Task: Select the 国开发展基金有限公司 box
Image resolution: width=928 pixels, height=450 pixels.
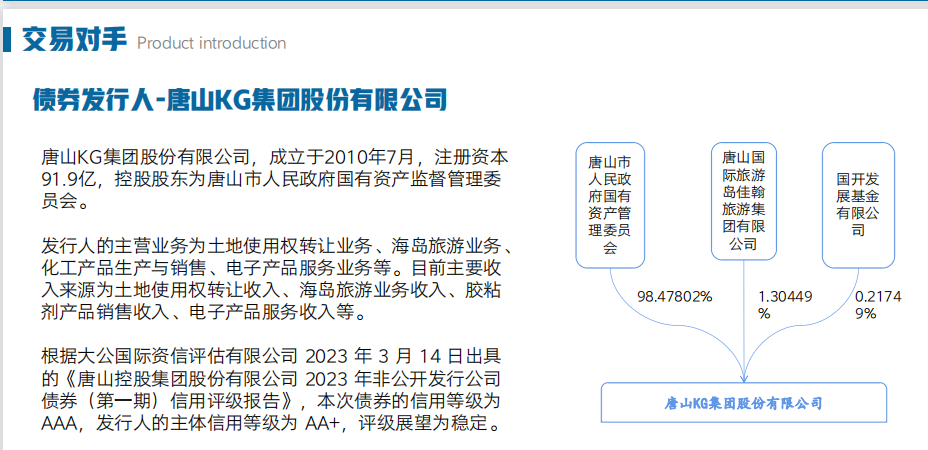Action: [x=858, y=204]
